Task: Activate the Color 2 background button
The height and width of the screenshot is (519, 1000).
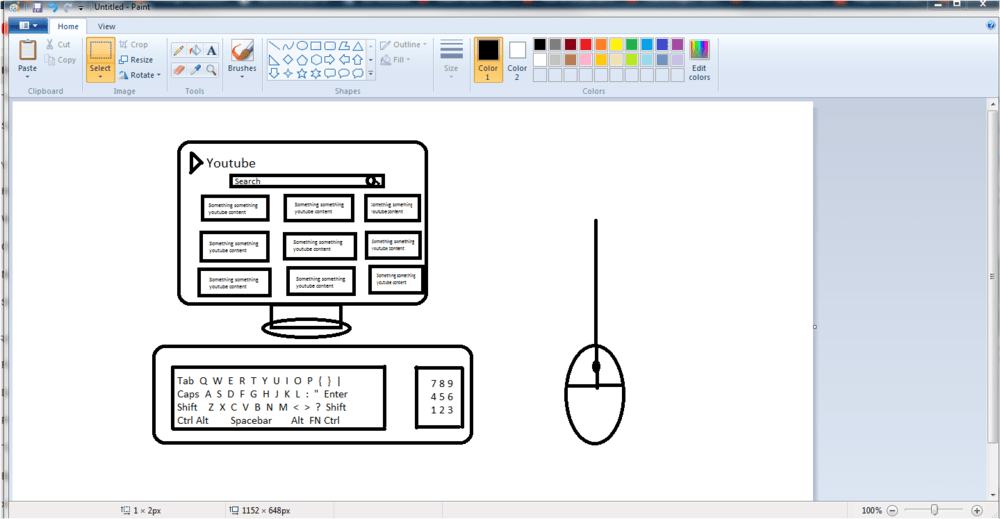Action: click(517, 59)
